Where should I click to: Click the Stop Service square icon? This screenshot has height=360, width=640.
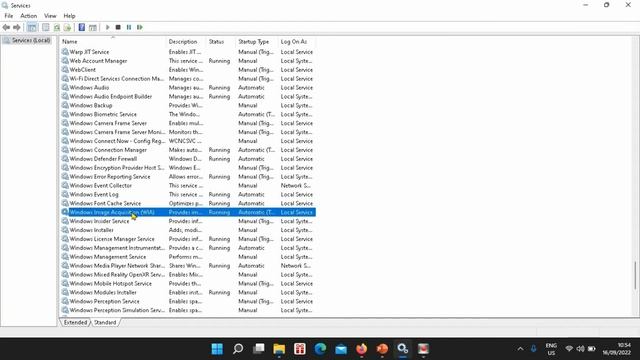[118, 27]
